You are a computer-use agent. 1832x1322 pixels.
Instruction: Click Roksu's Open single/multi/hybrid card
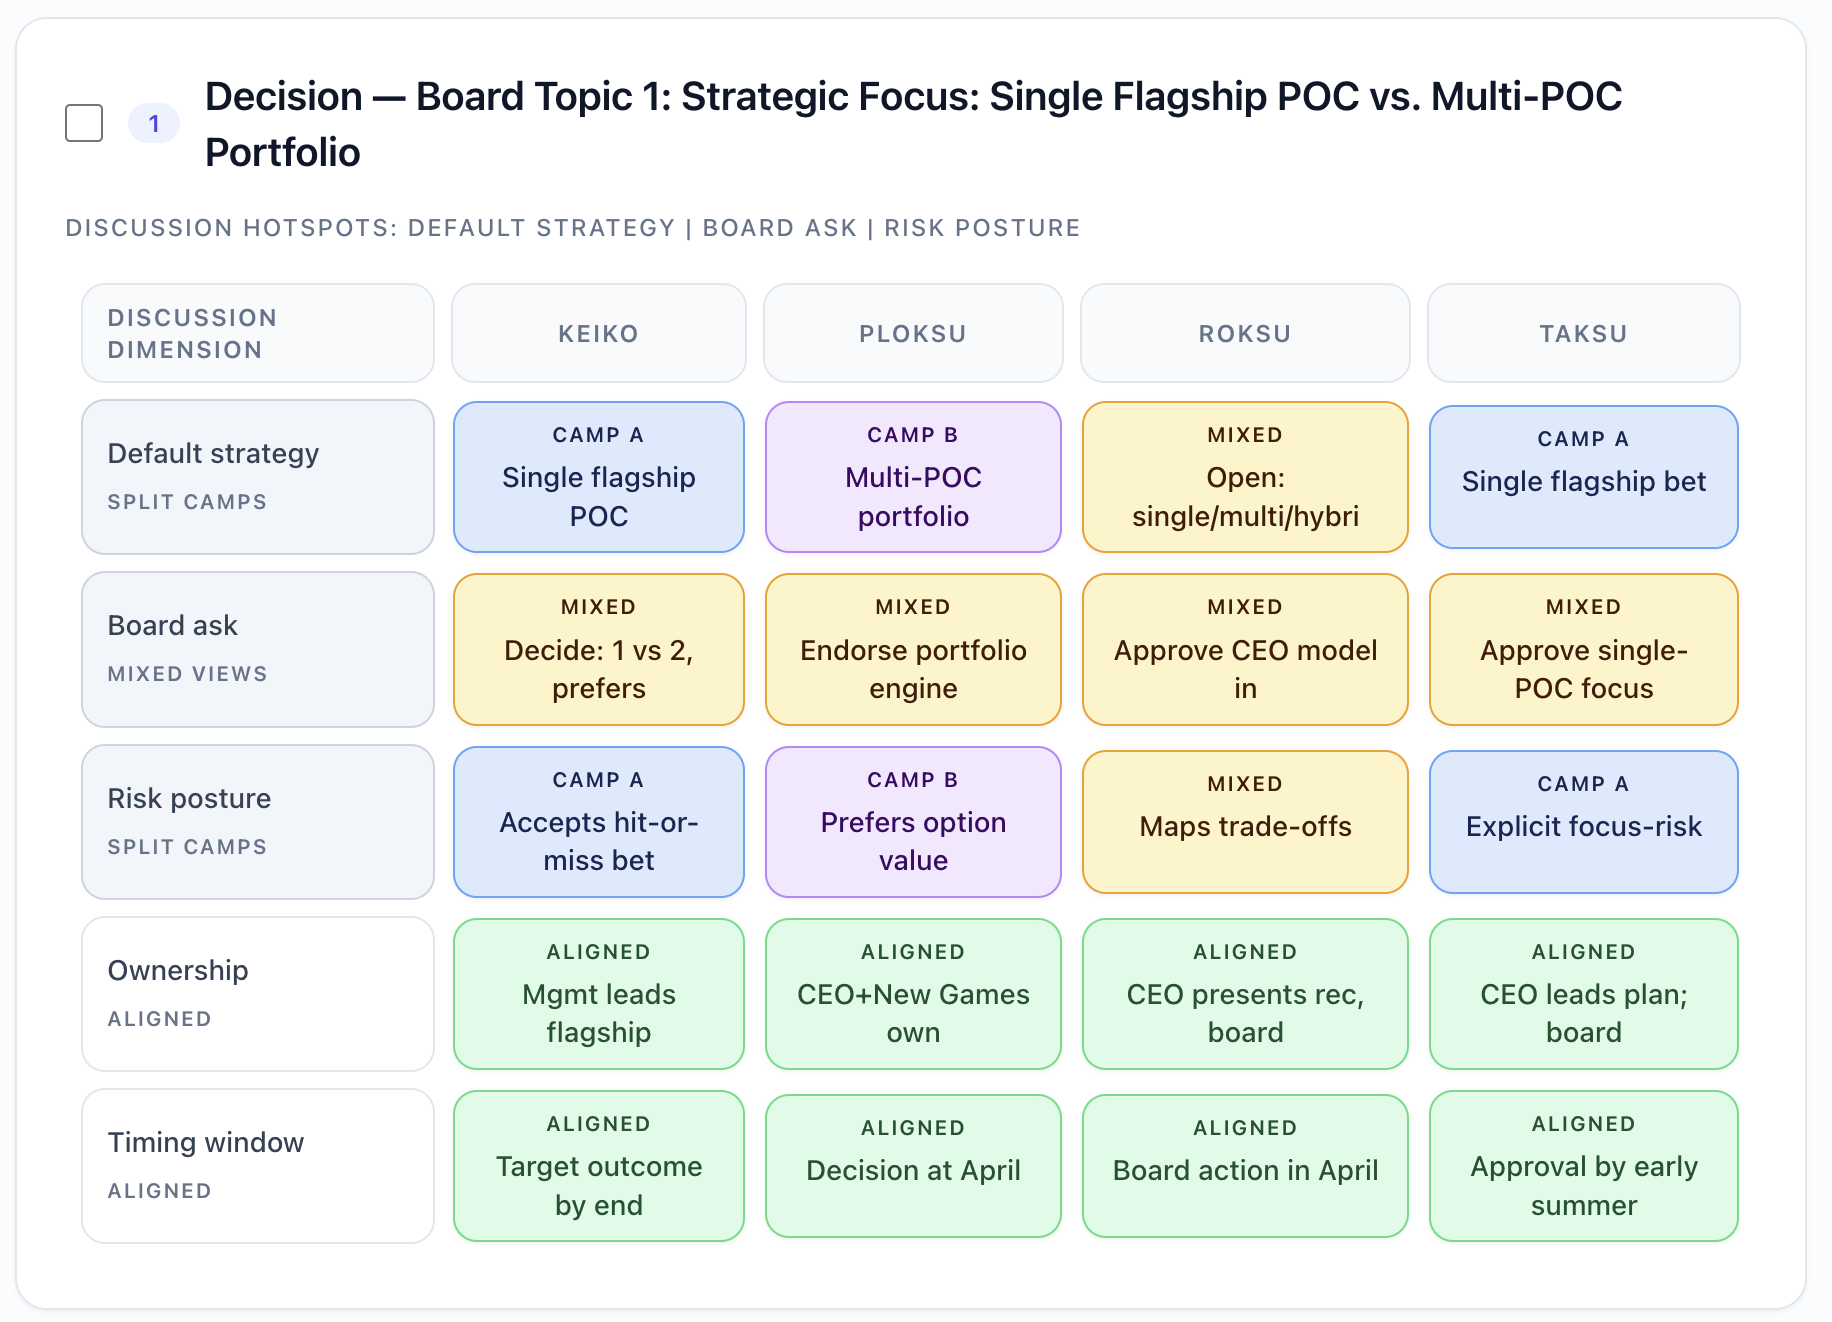[1245, 477]
